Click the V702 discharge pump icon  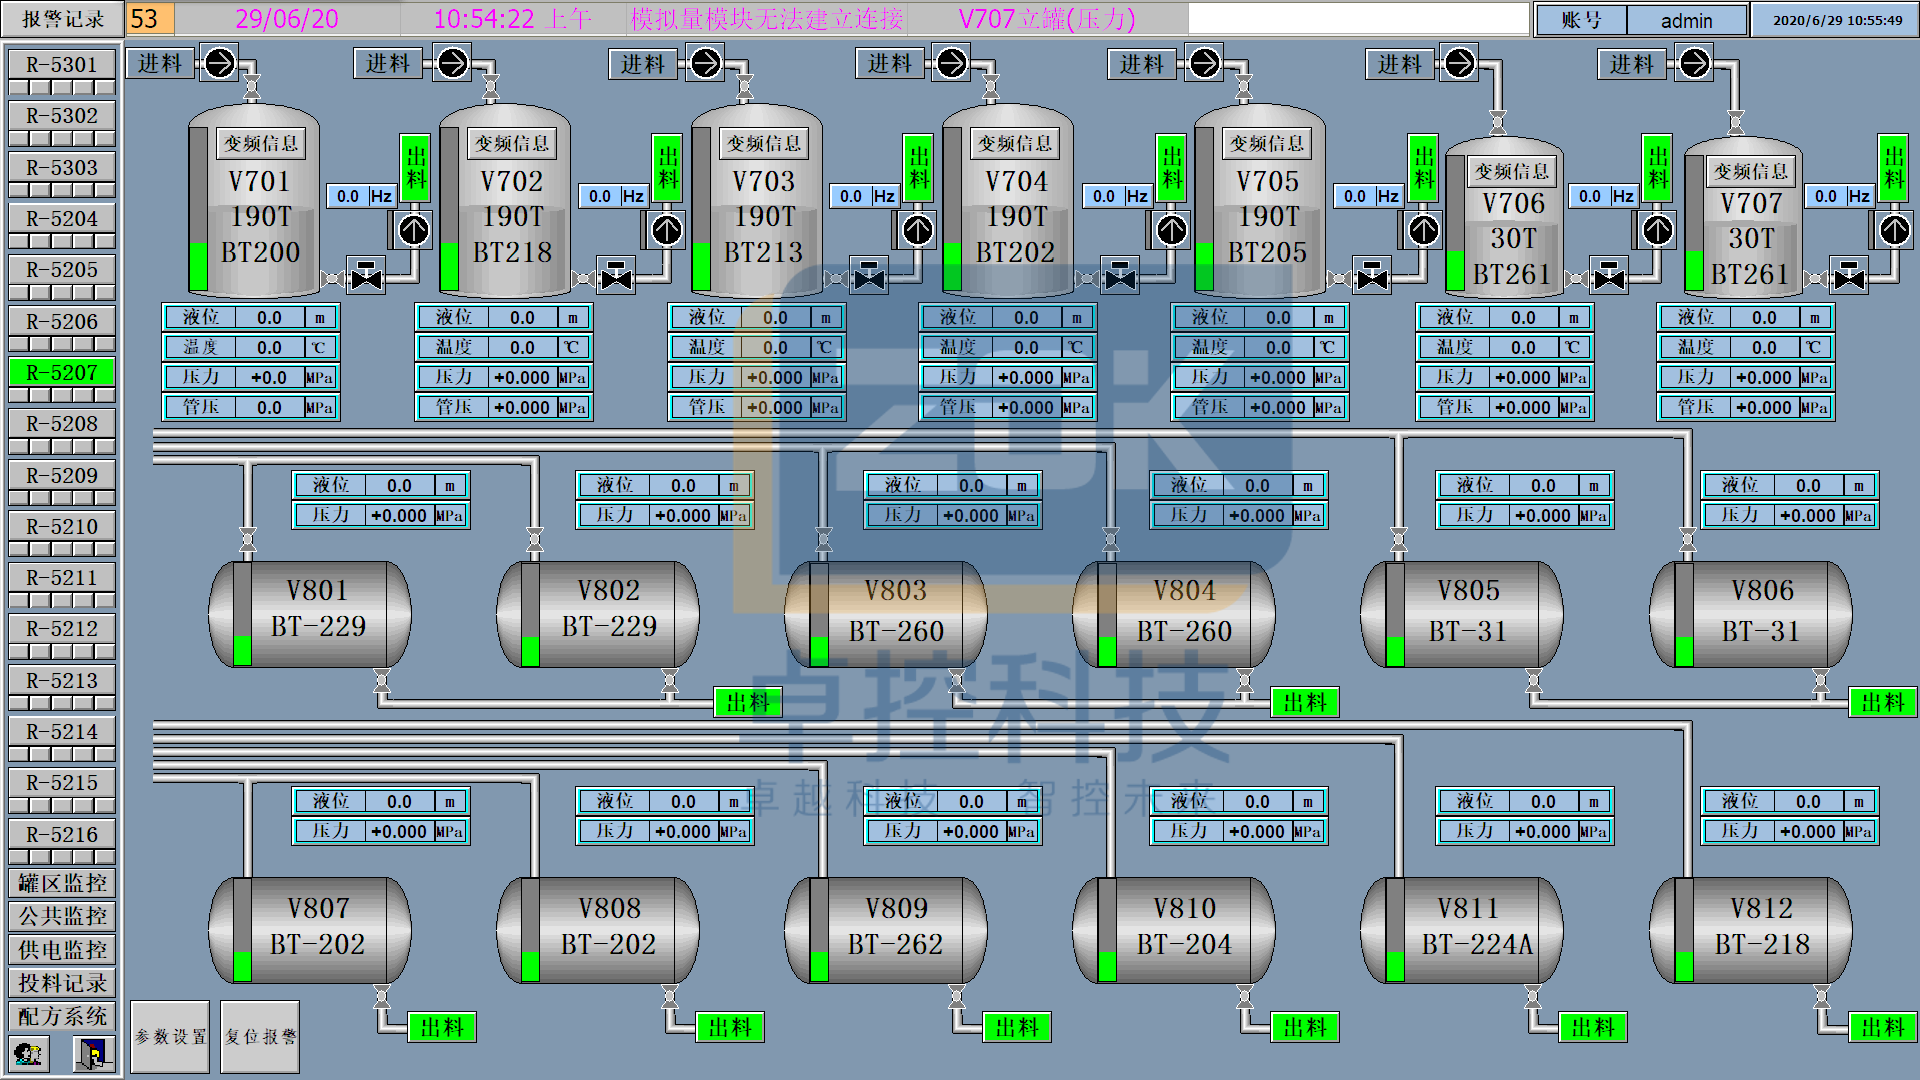pyautogui.click(x=666, y=231)
